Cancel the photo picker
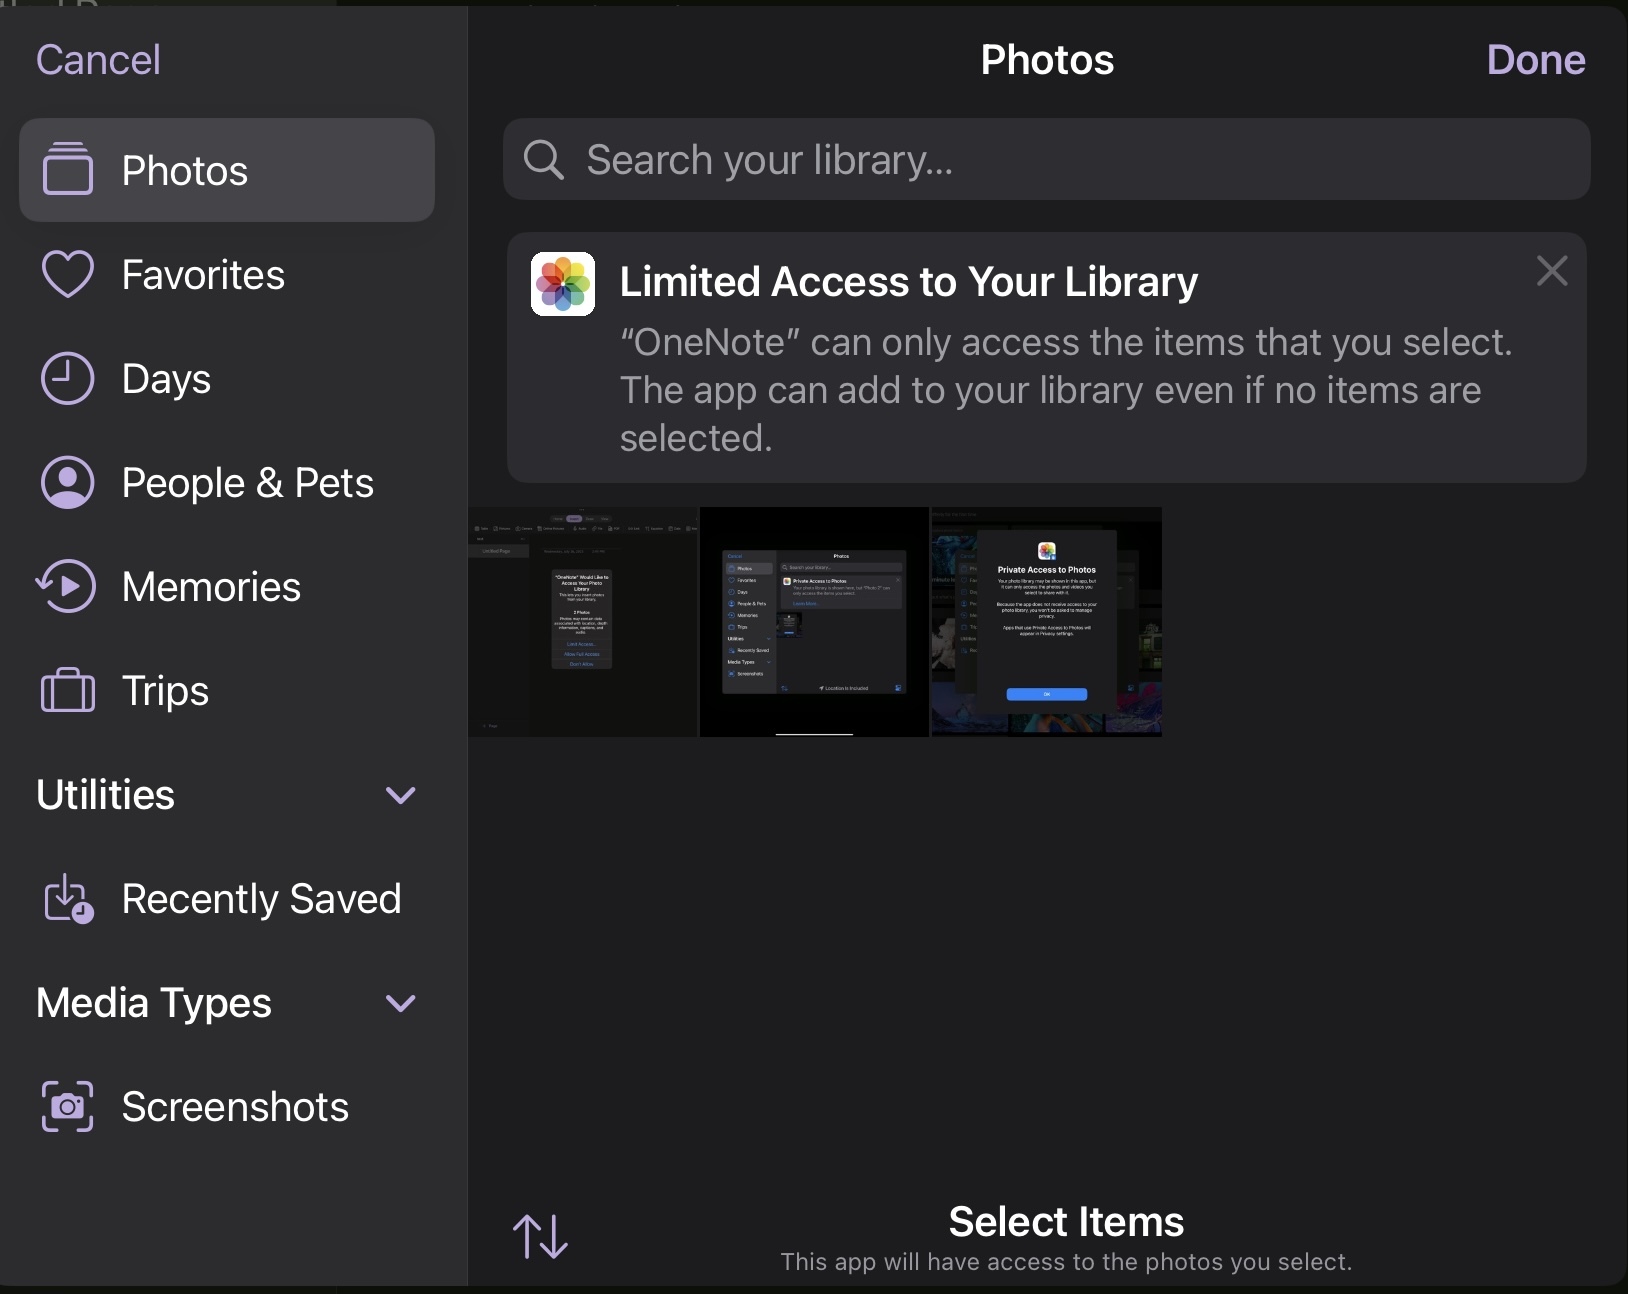Screen dimensions: 1628x1294 (x=98, y=60)
